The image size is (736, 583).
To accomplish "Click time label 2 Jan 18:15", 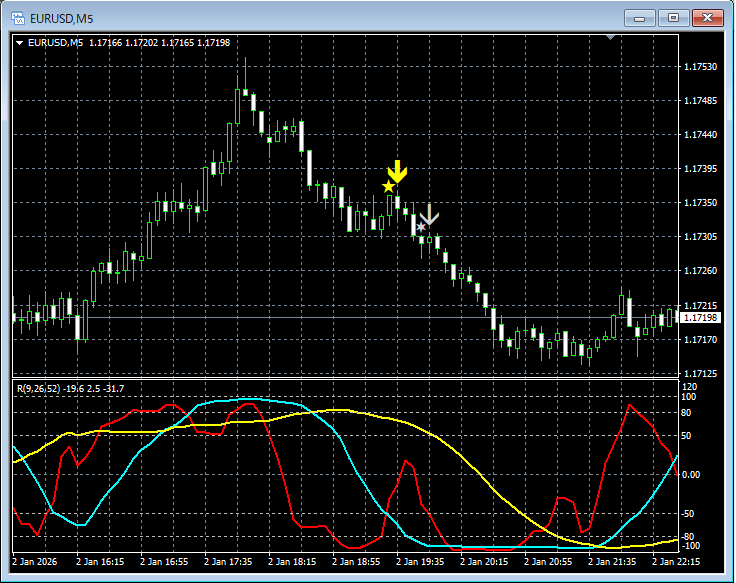I will [x=292, y=561].
